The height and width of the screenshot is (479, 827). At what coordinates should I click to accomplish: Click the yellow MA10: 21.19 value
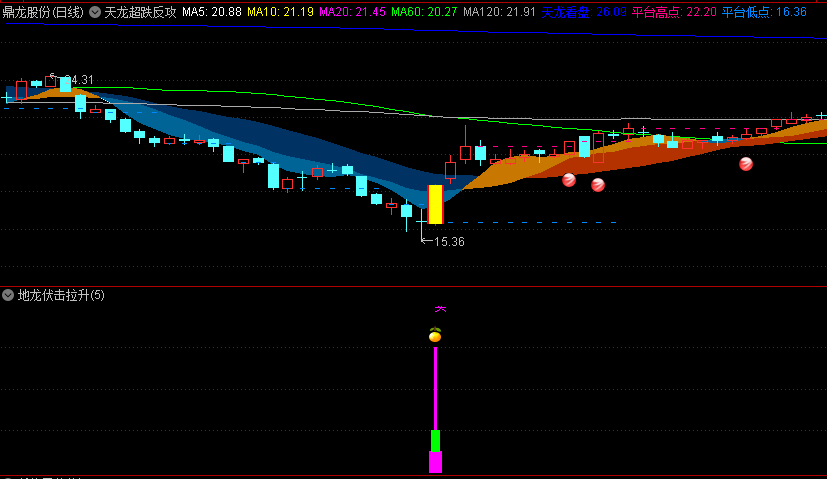tap(280, 12)
